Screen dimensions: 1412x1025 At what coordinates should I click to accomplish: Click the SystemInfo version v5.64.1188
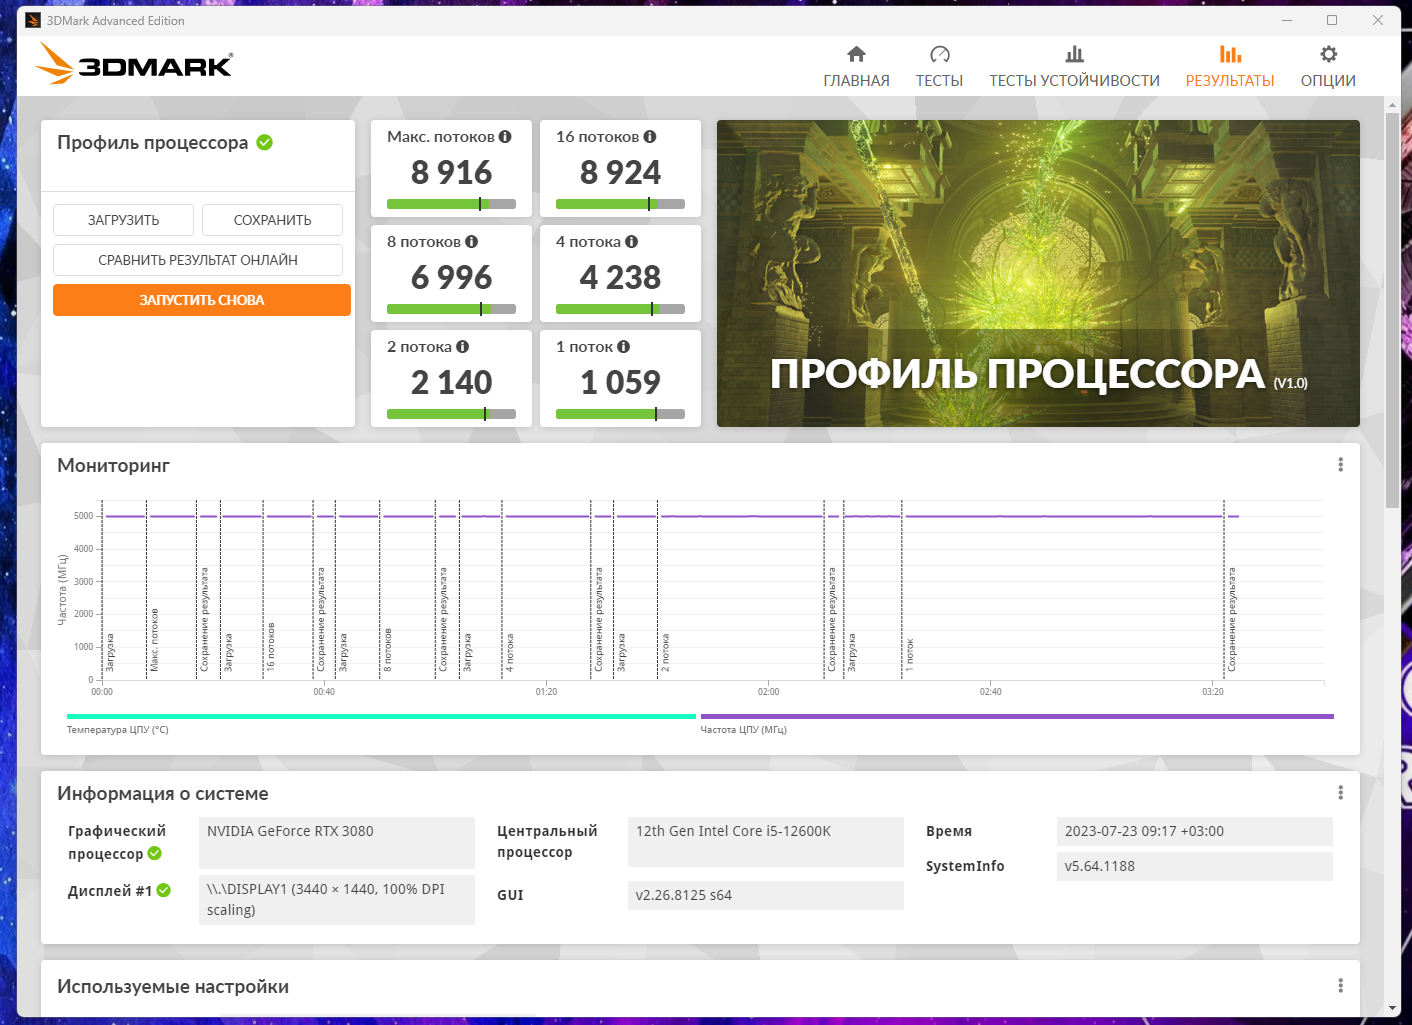(x=1195, y=866)
